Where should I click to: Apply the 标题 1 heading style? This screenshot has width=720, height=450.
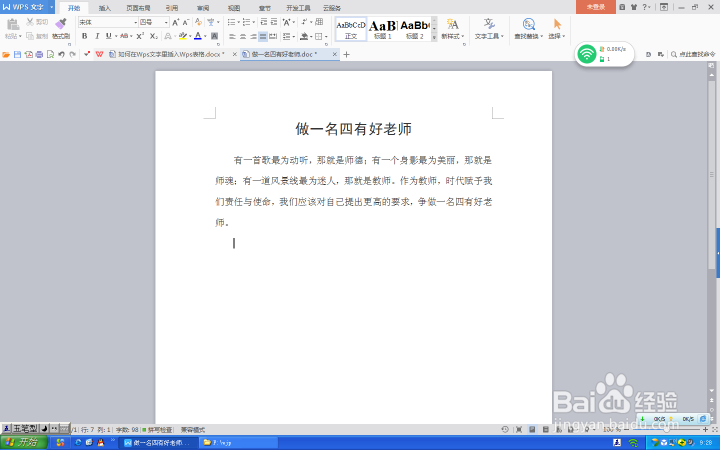pyautogui.click(x=383, y=29)
